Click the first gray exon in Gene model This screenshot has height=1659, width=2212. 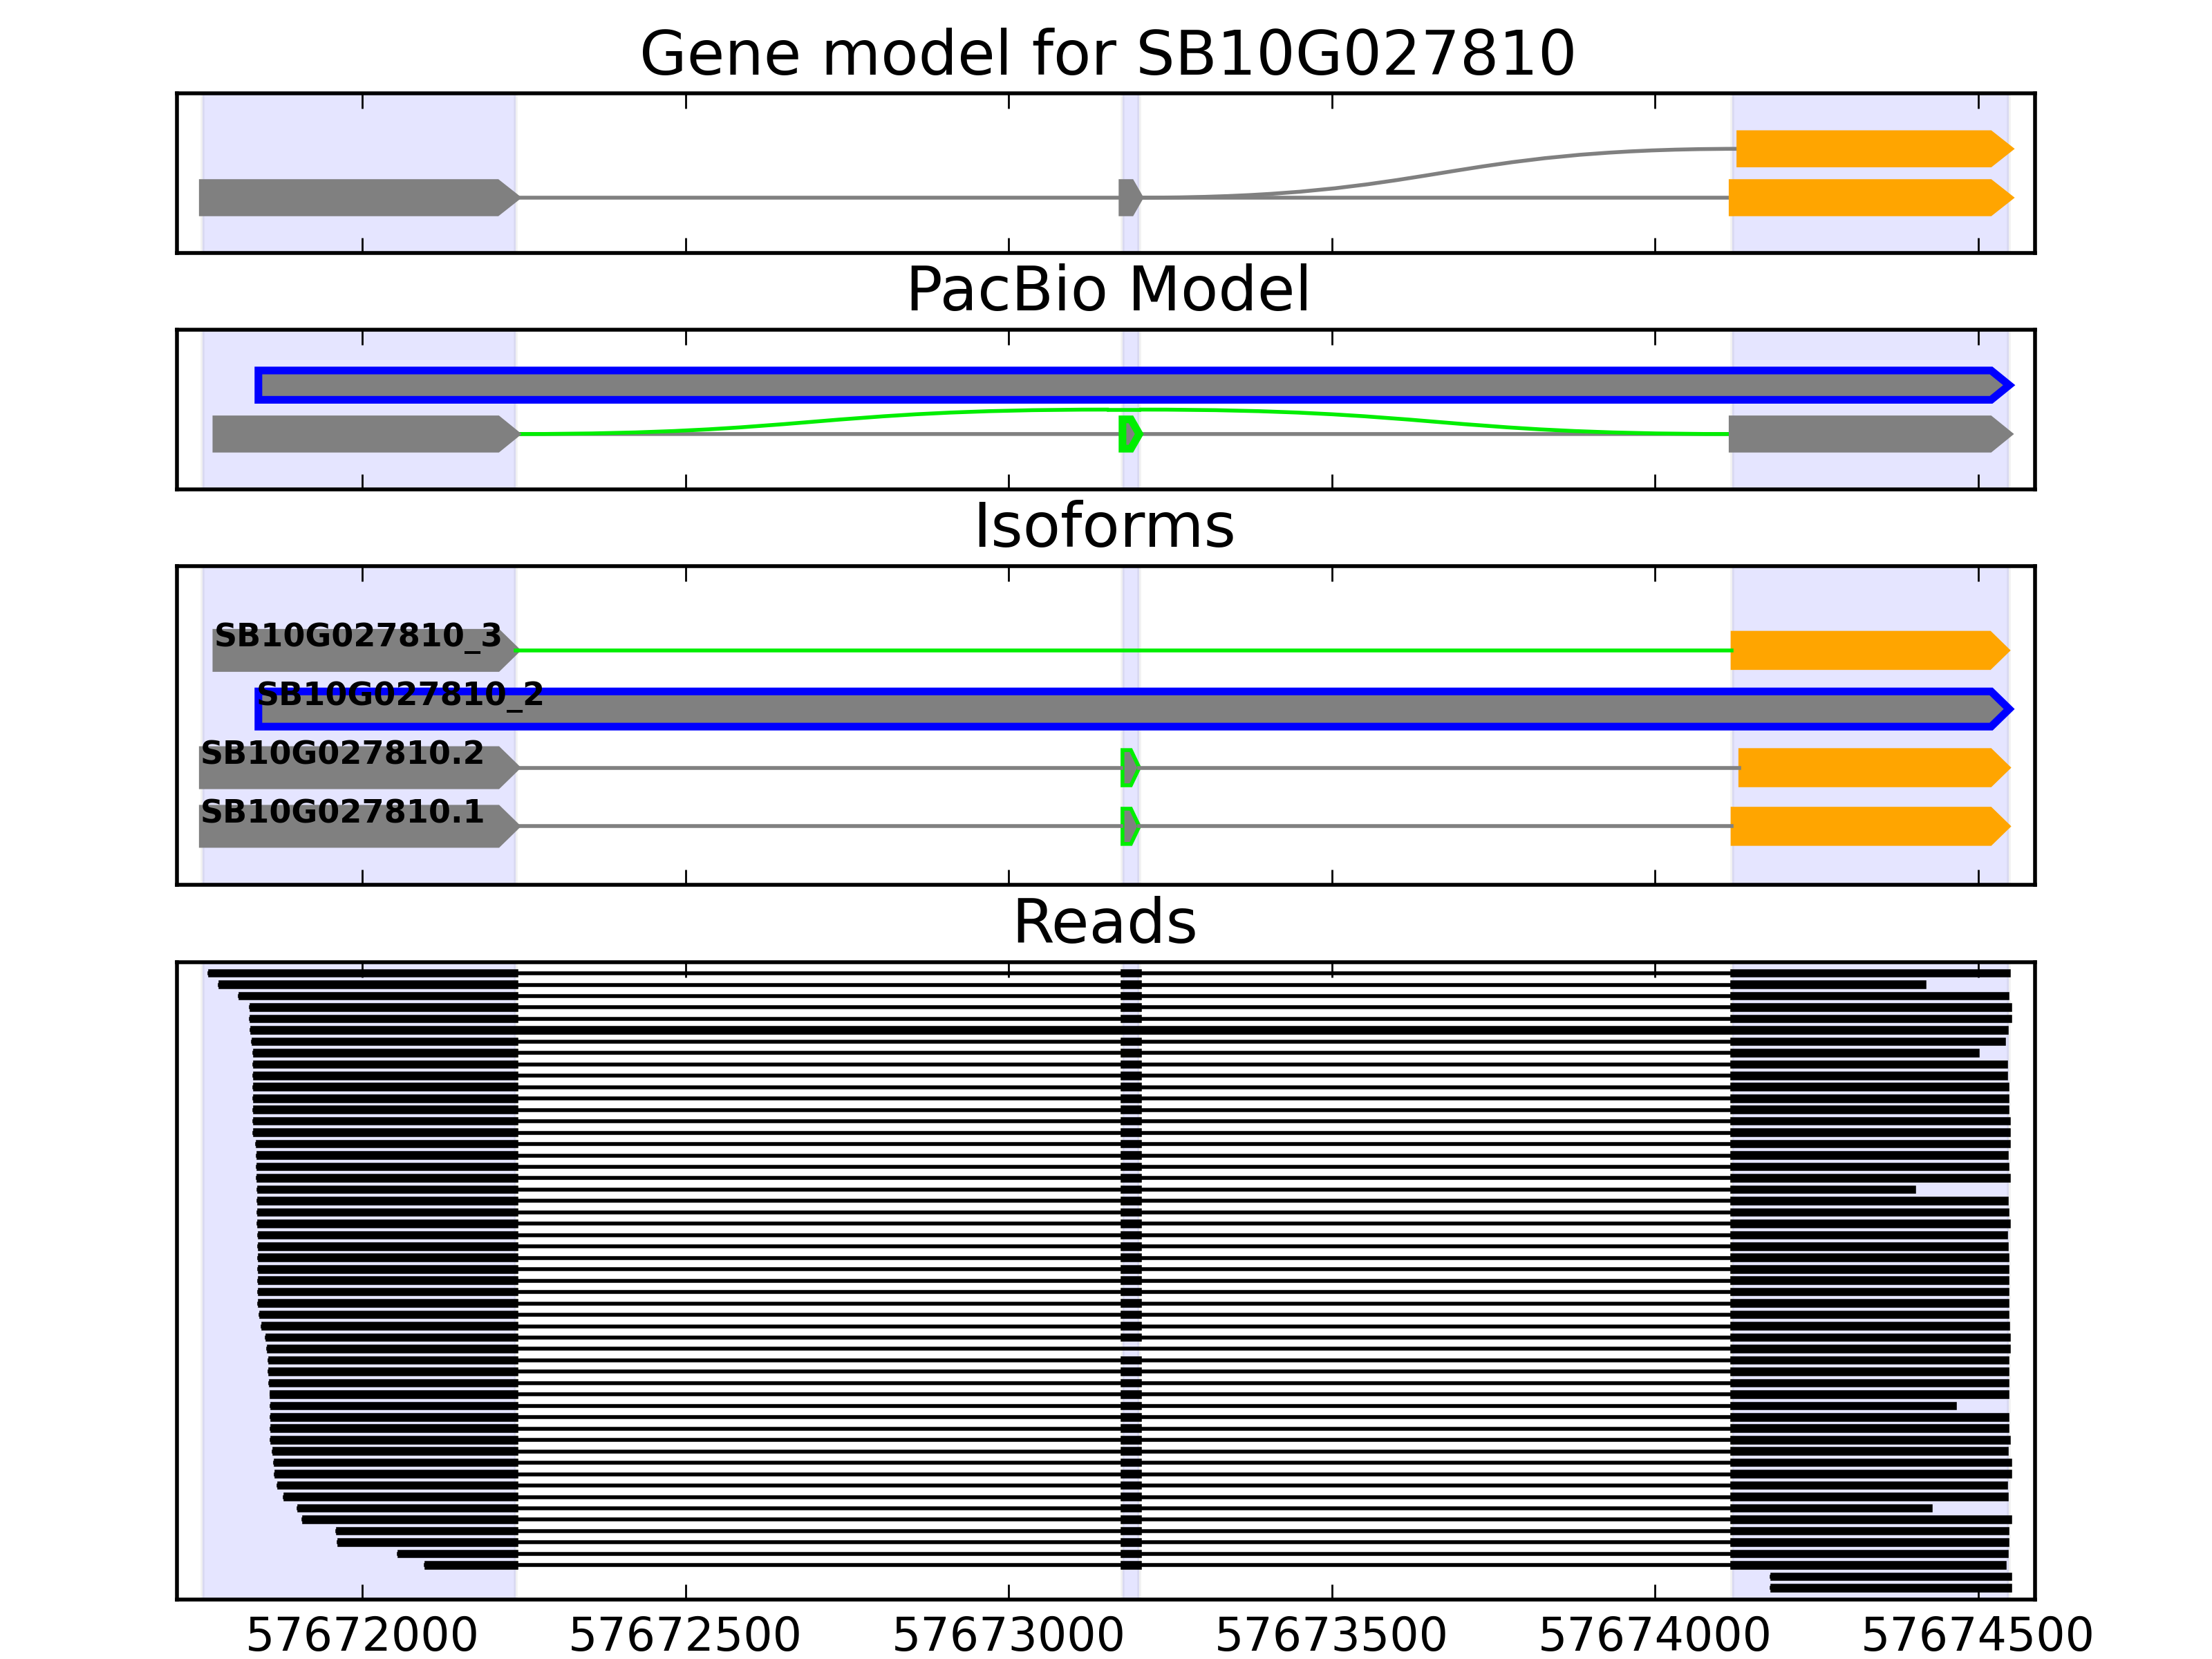tap(355, 198)
